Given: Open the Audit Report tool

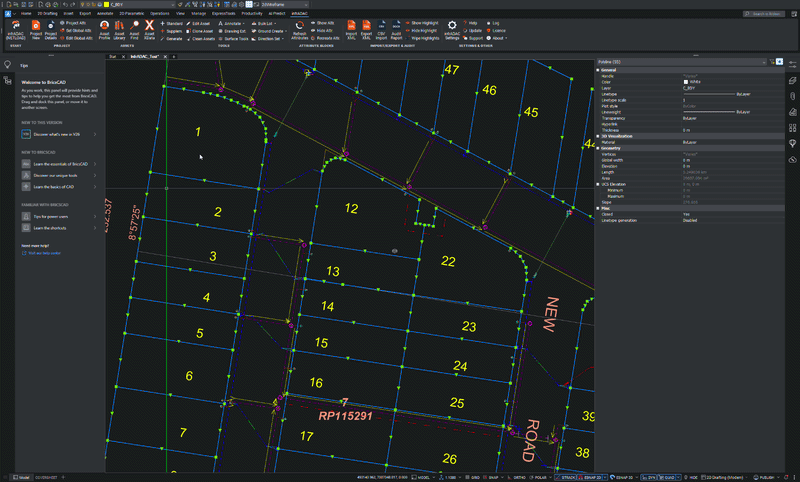Looking at the screenshot, I should [x=396, y=30].
